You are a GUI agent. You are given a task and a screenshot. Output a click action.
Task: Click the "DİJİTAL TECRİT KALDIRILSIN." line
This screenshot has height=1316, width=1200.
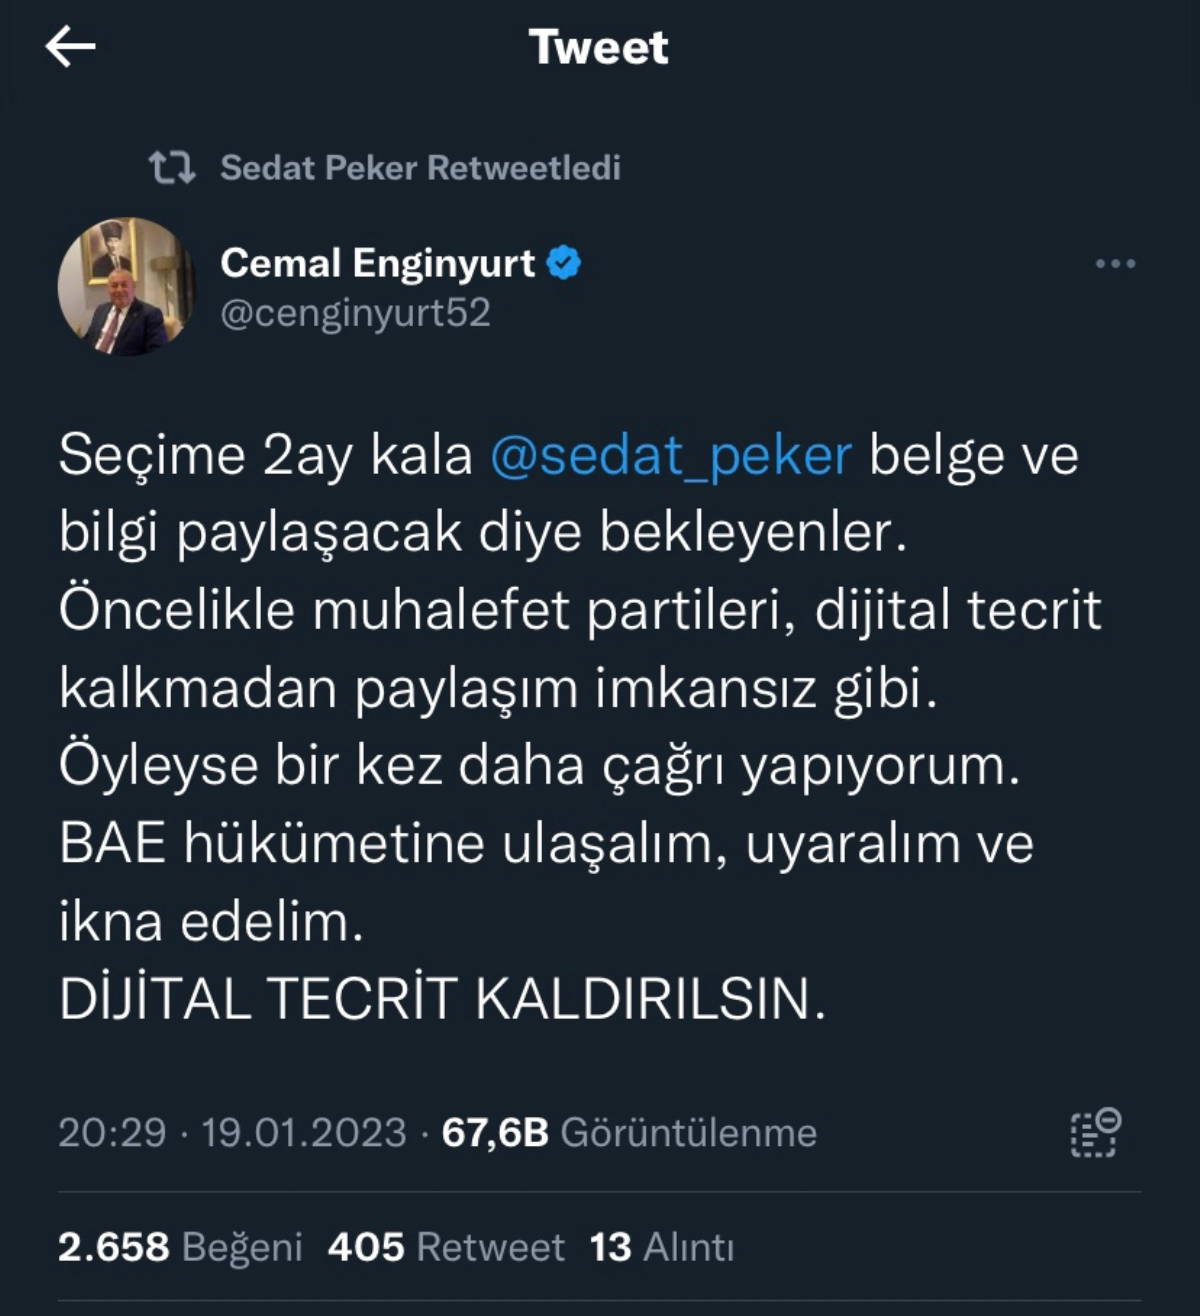[x=443, y=998]
